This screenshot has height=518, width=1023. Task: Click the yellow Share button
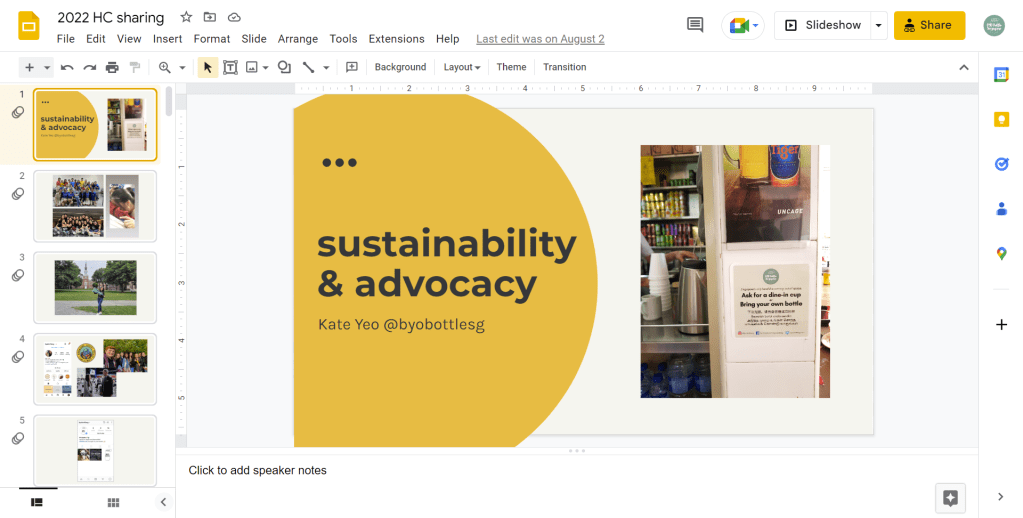click(929, 25)
